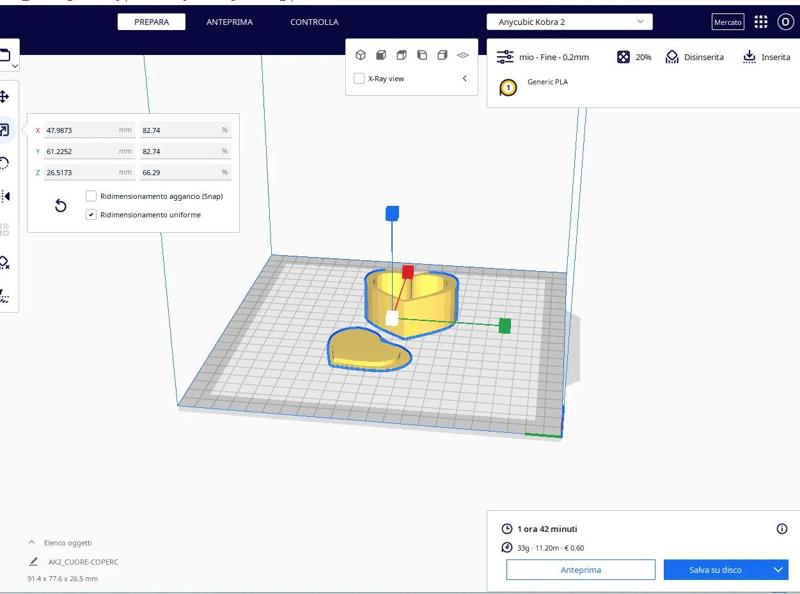Switch to top view icon
The height and width of the screenshot is (594, 800).
402,55
